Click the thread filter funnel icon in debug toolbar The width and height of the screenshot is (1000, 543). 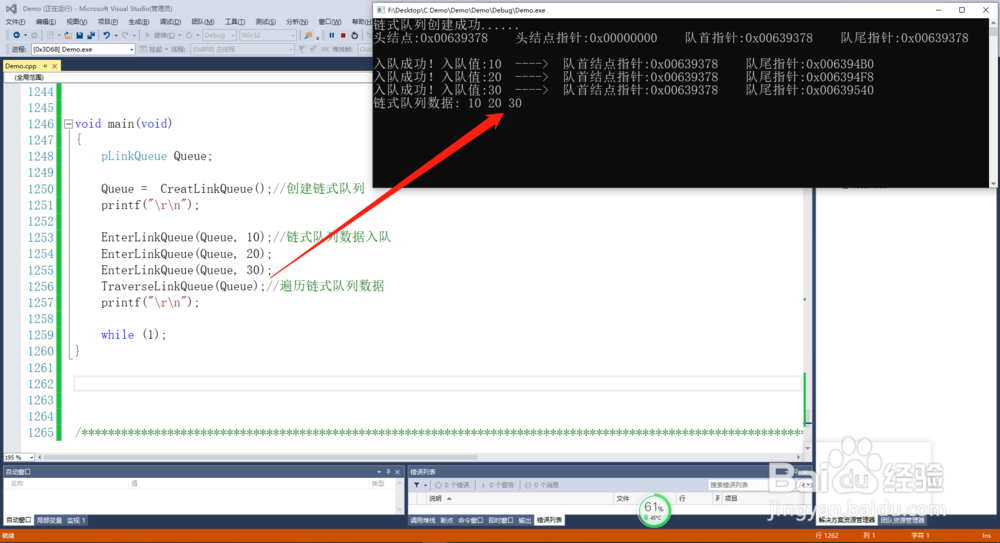pyautogui.click(x=302, y=49)
